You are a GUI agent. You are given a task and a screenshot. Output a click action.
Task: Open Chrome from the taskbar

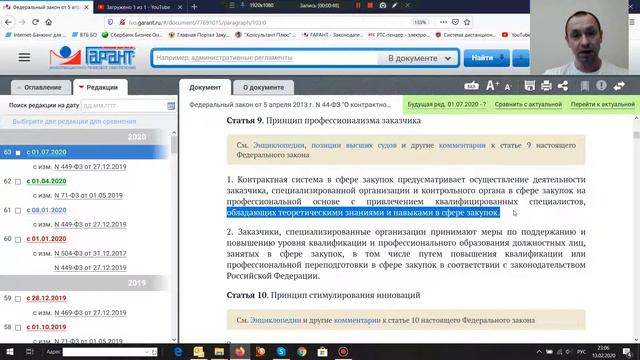(x=302, y=351)
